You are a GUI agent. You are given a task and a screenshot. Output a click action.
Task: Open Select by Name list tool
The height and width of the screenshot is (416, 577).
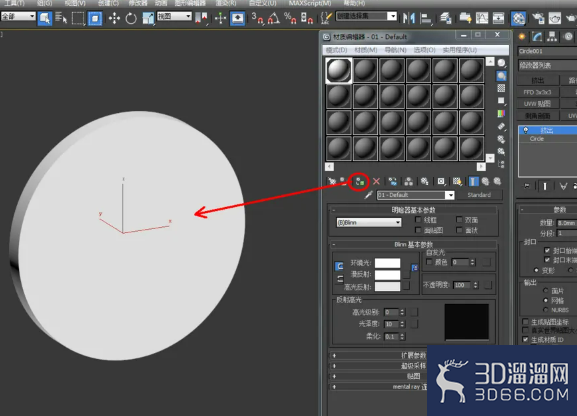61,18
